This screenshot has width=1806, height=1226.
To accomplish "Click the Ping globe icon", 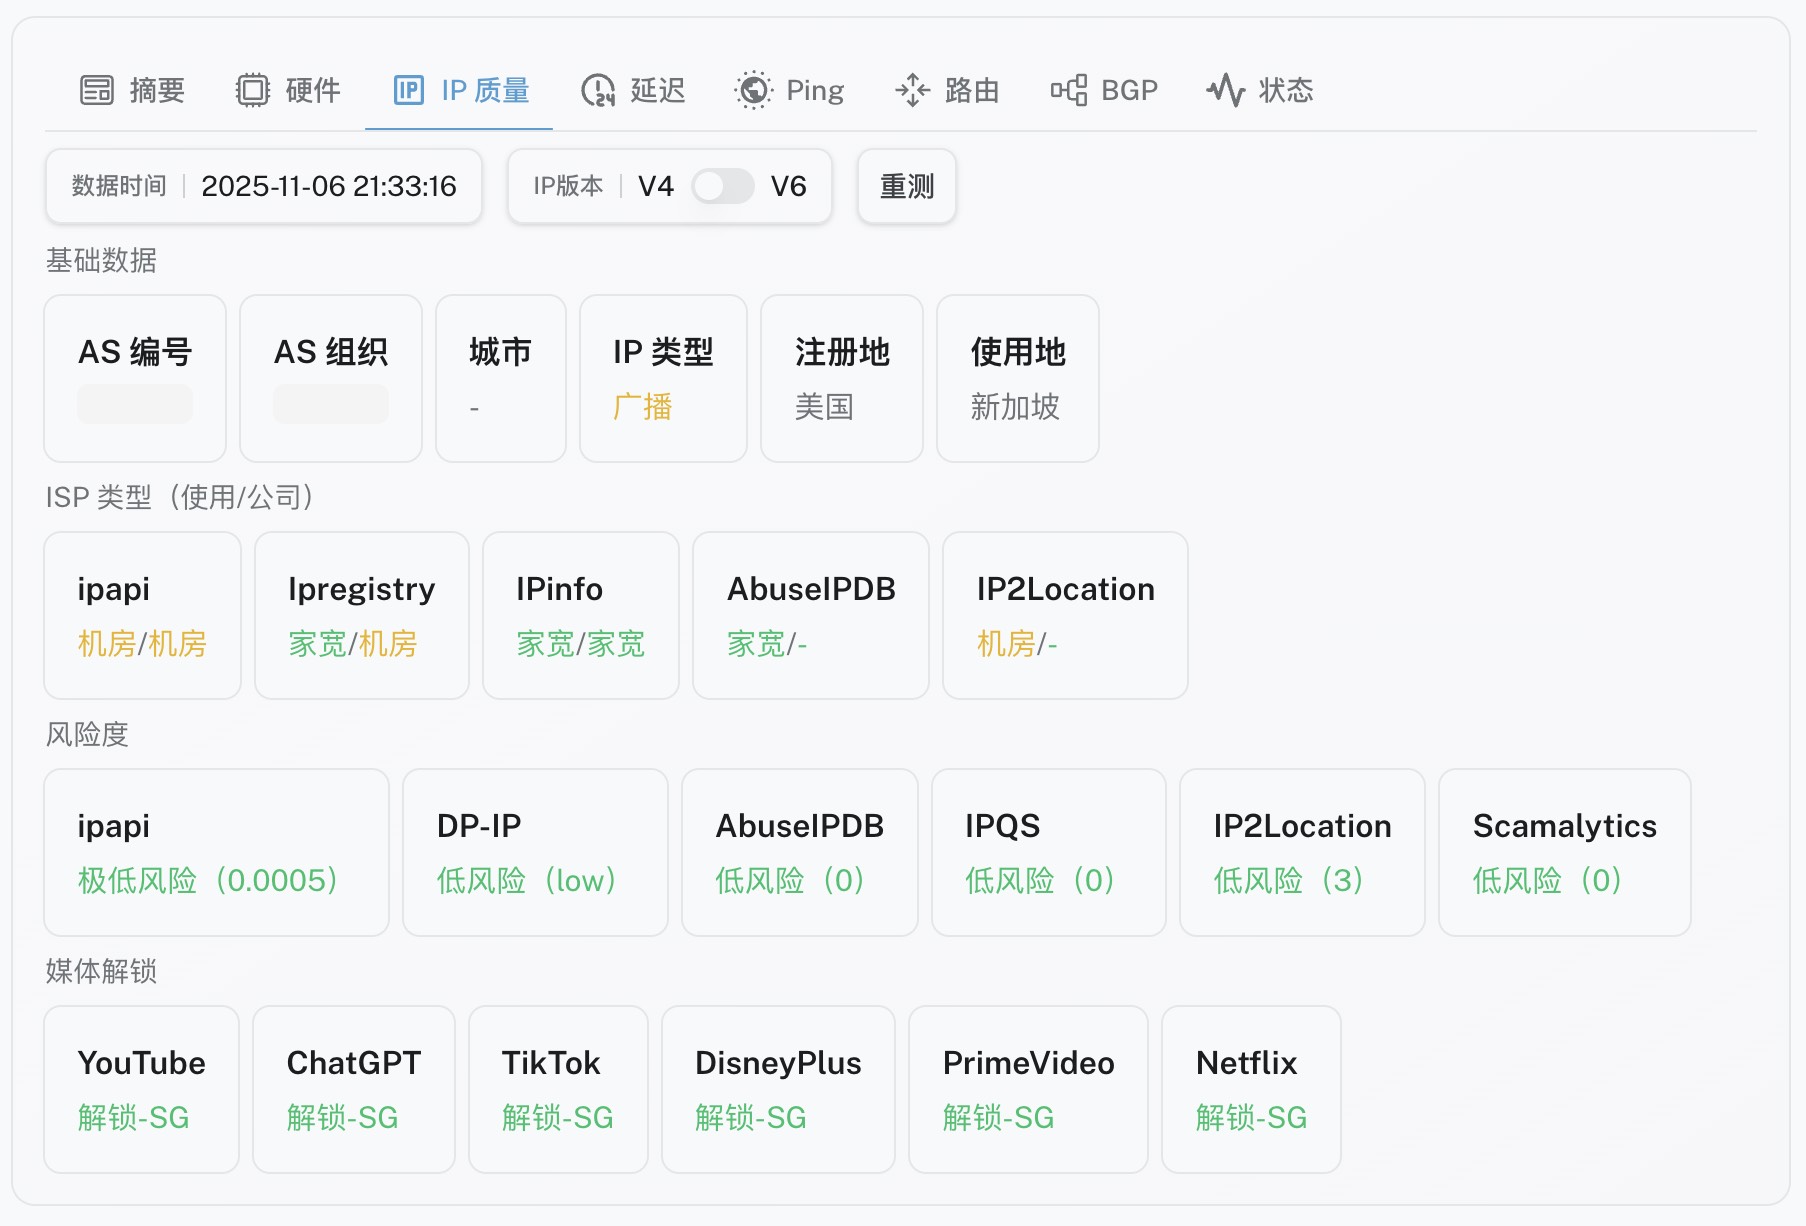I will (x=754, y=90).
